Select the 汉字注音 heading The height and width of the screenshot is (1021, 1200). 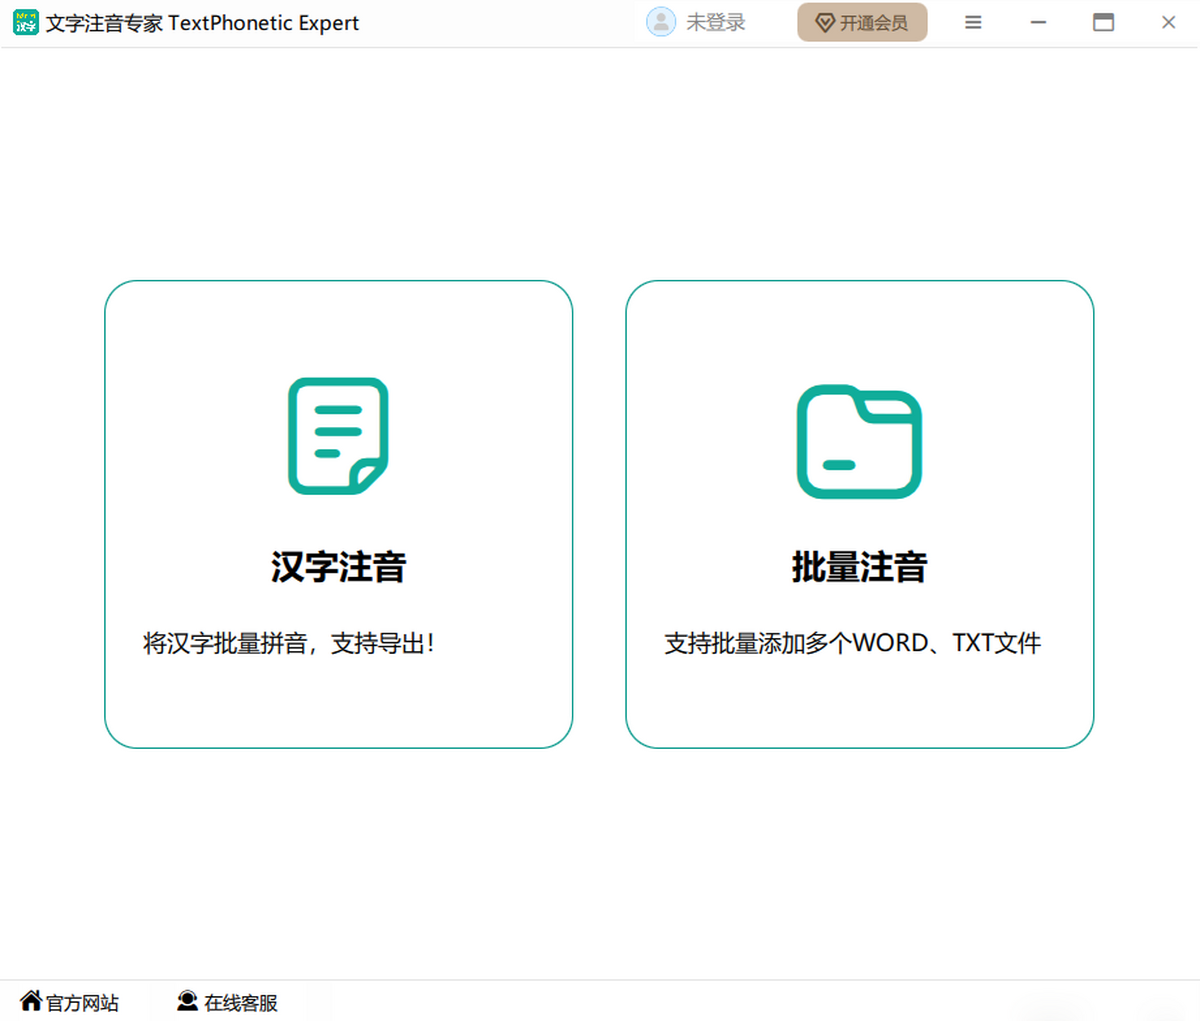point(338,567)
